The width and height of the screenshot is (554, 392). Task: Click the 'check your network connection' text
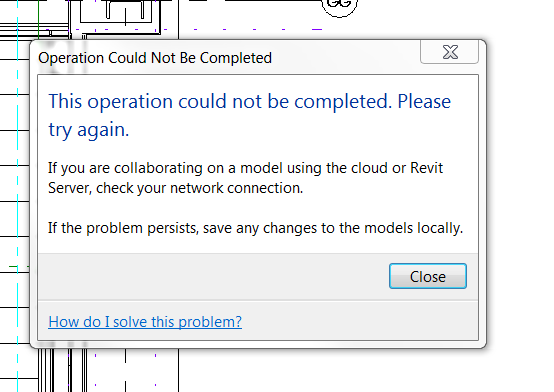click(199, 188)
